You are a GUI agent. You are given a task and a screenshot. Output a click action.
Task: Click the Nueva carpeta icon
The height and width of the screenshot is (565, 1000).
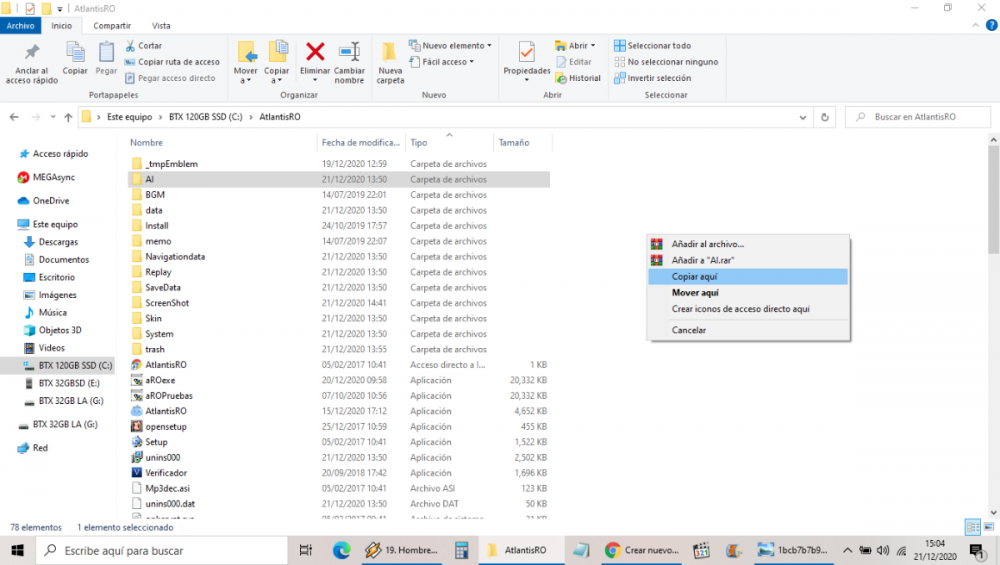390,60
